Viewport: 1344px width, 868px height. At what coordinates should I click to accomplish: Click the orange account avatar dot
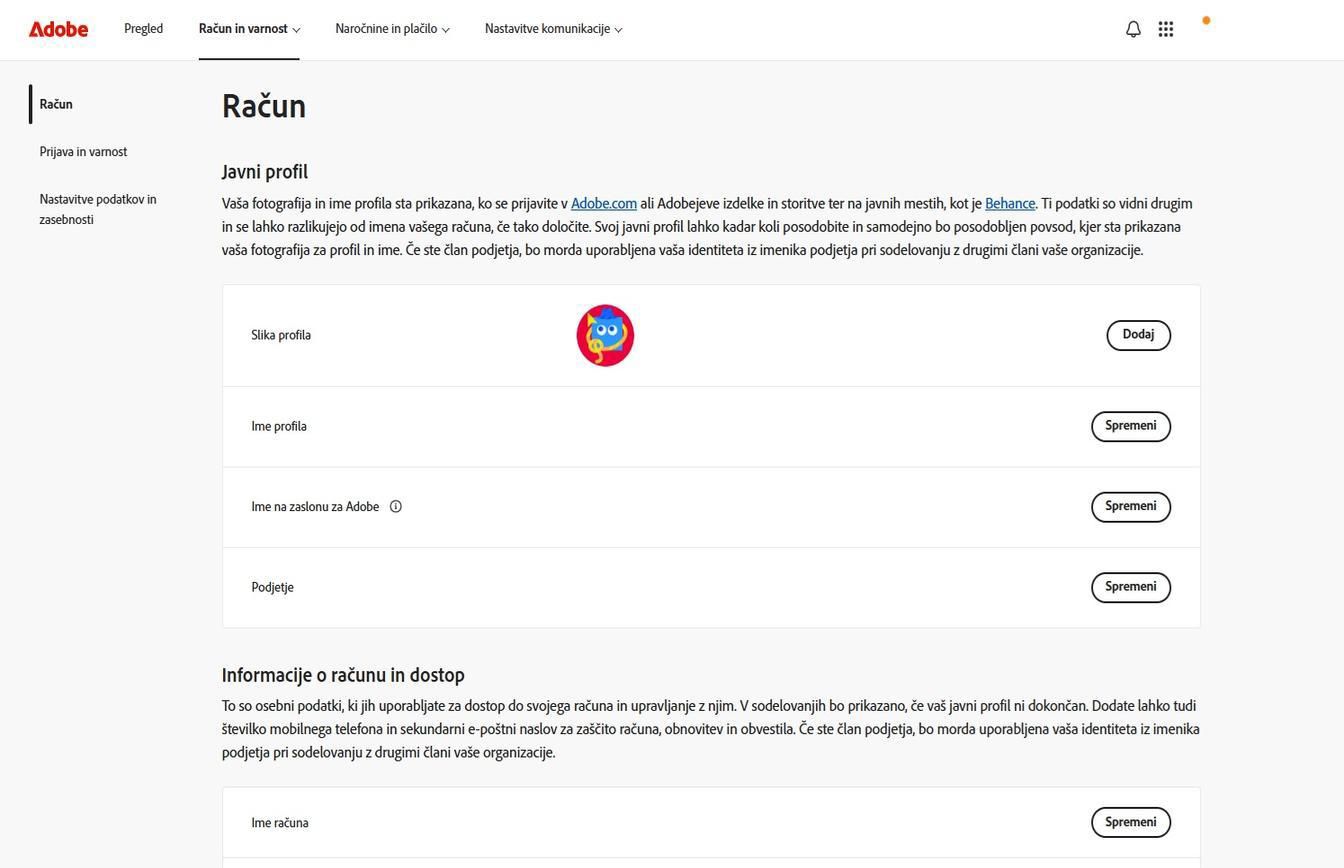[1206, 20]
